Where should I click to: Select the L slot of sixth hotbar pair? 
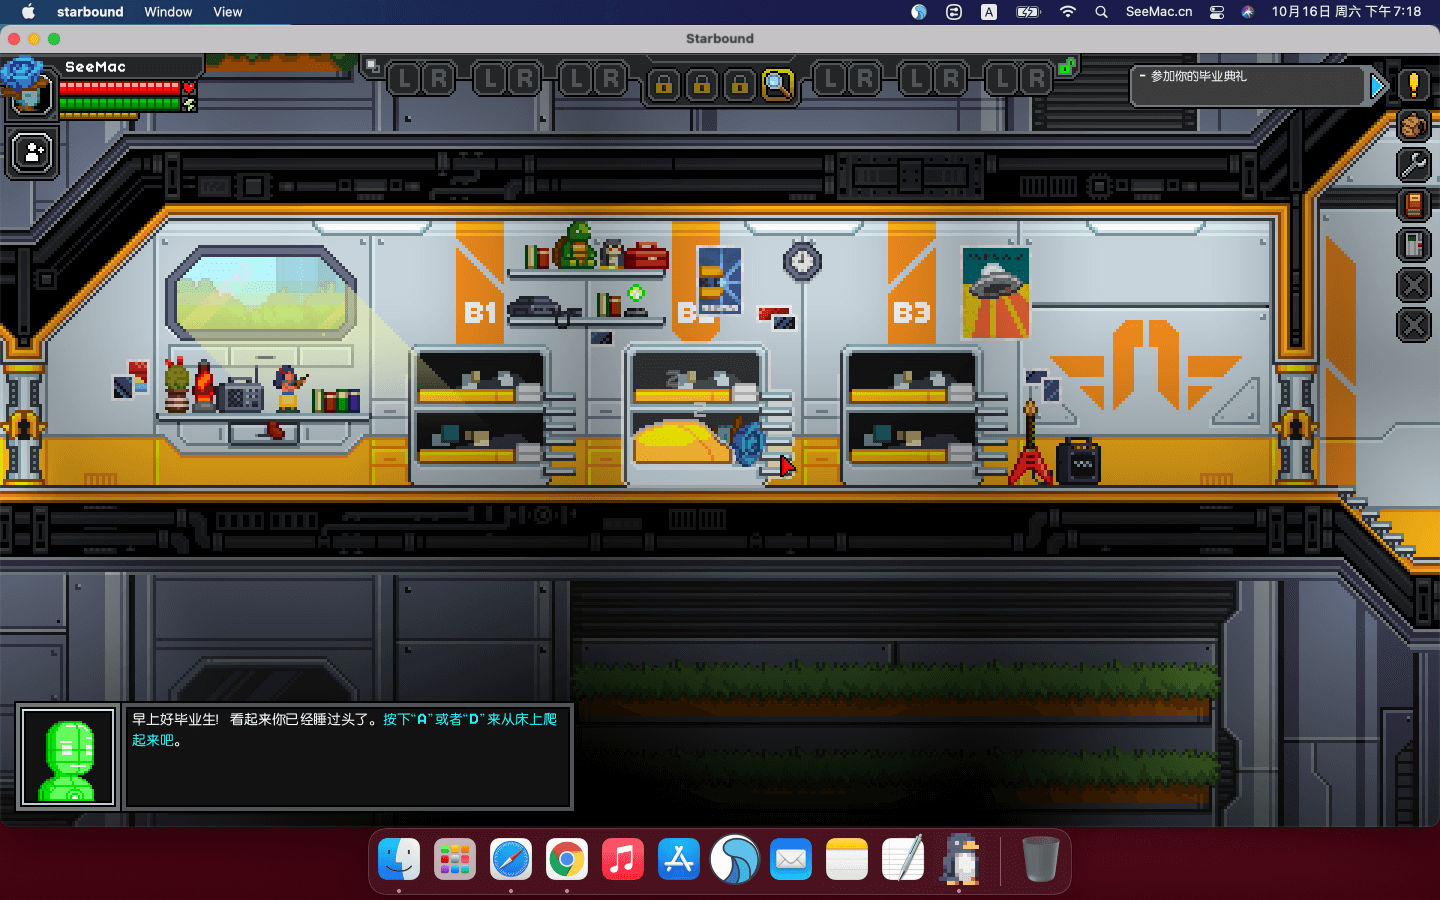point(1001,79)
